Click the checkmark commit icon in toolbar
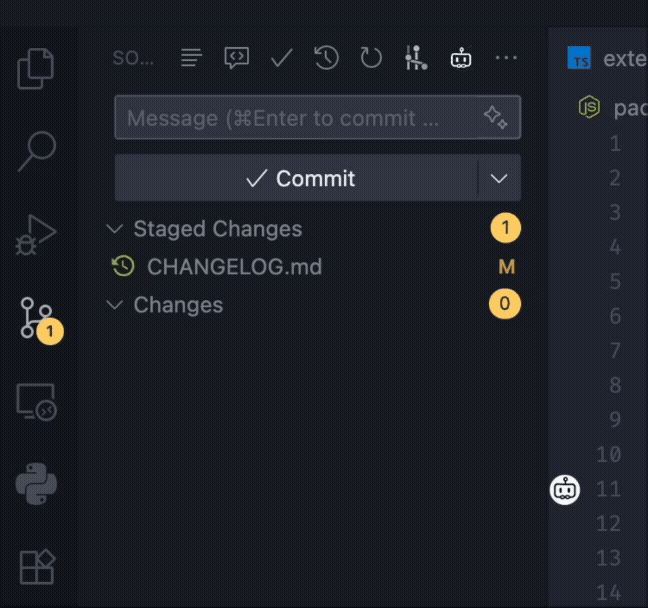This screenshot has width=648, height=608. click(281, 58)
